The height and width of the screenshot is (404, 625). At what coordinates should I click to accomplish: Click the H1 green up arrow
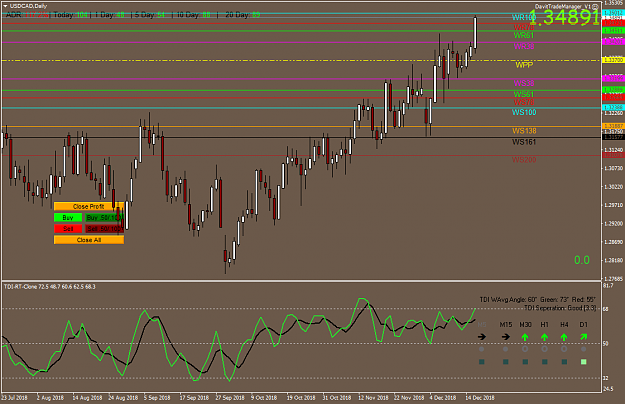pyautogui.click(x=544, y=337)
